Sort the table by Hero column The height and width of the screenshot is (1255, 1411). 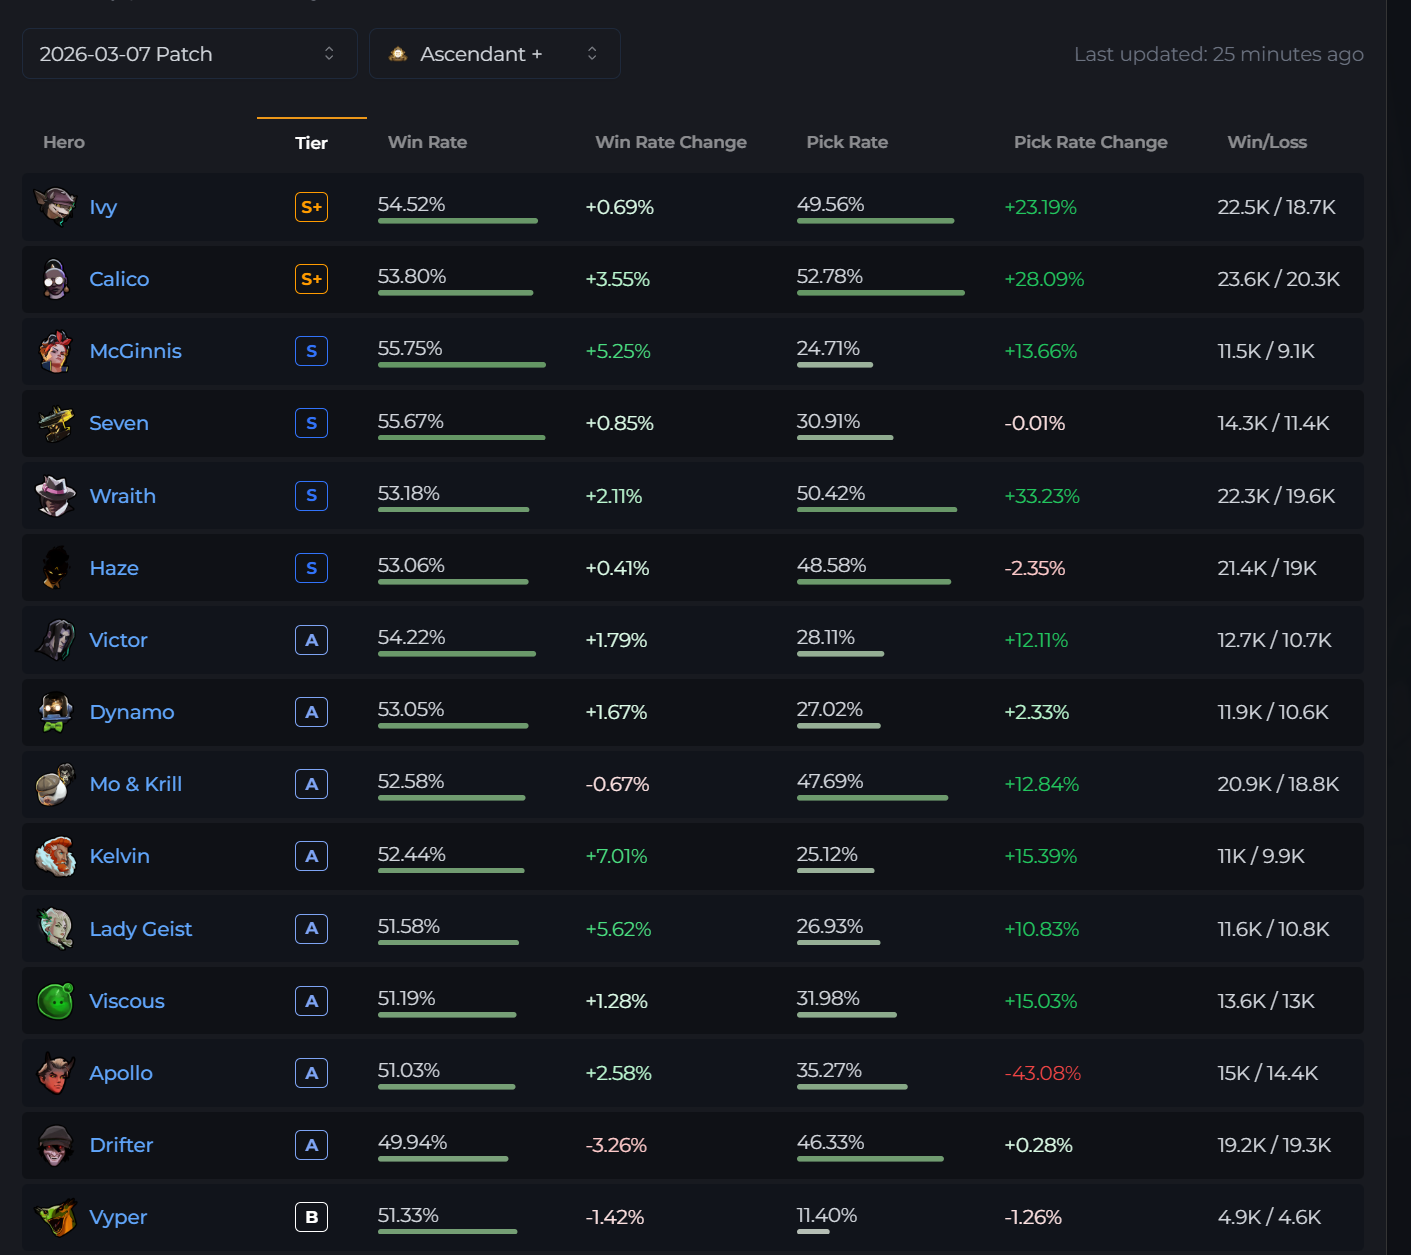pyautogui.click(x=64, y=142)
